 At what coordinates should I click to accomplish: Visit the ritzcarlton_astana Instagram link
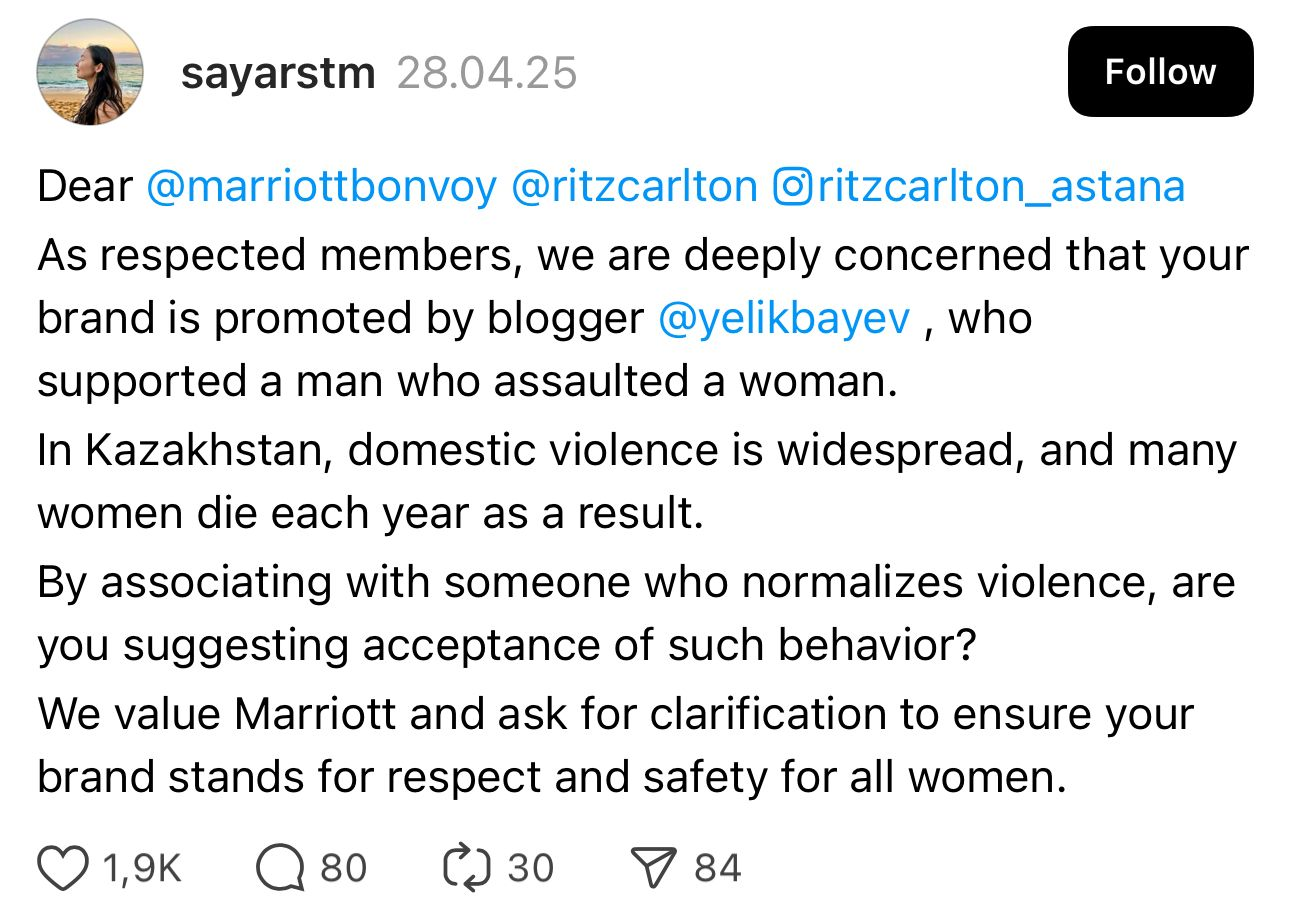[x=1000, y=187]
